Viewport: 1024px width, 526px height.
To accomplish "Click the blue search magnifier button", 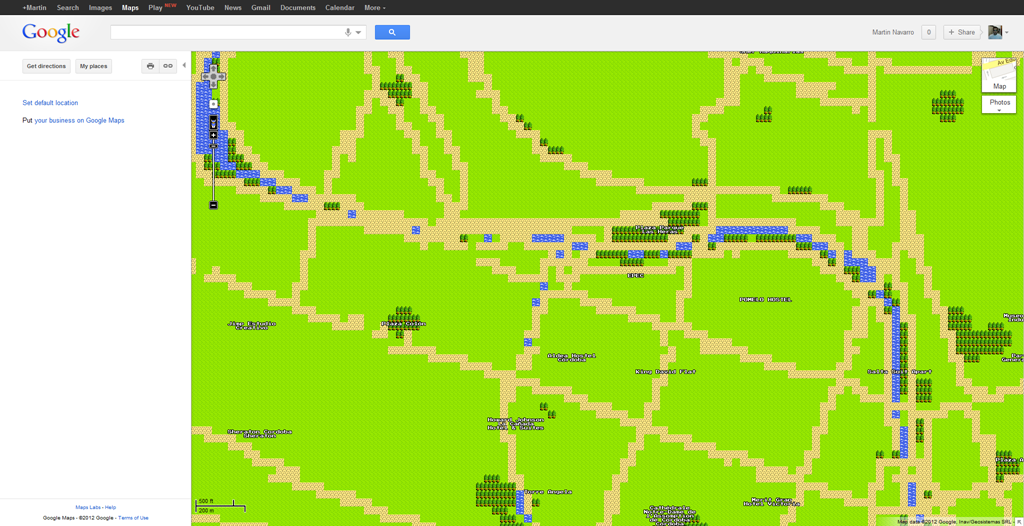I will 392,32.
